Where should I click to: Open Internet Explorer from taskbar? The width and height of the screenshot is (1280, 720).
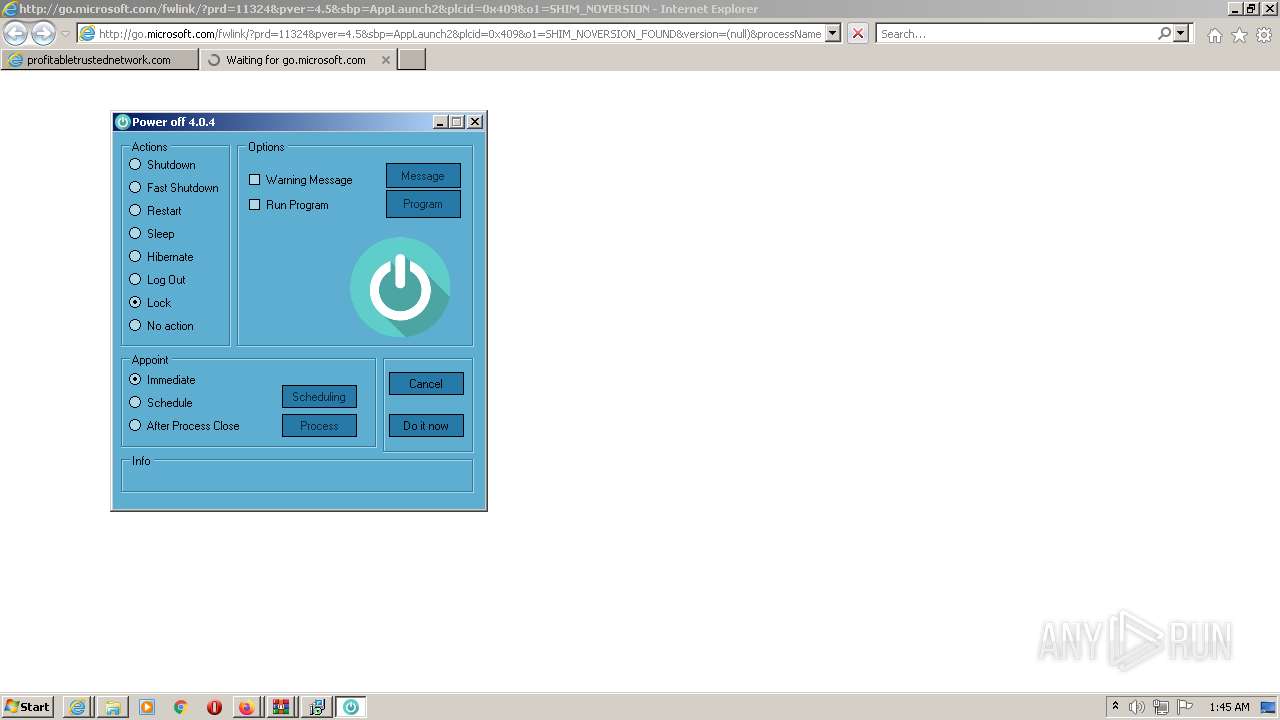click(77, 707)
